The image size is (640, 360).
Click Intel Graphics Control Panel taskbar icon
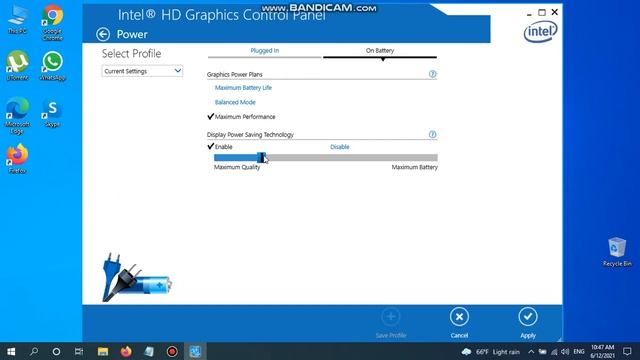tap(195, 351)
